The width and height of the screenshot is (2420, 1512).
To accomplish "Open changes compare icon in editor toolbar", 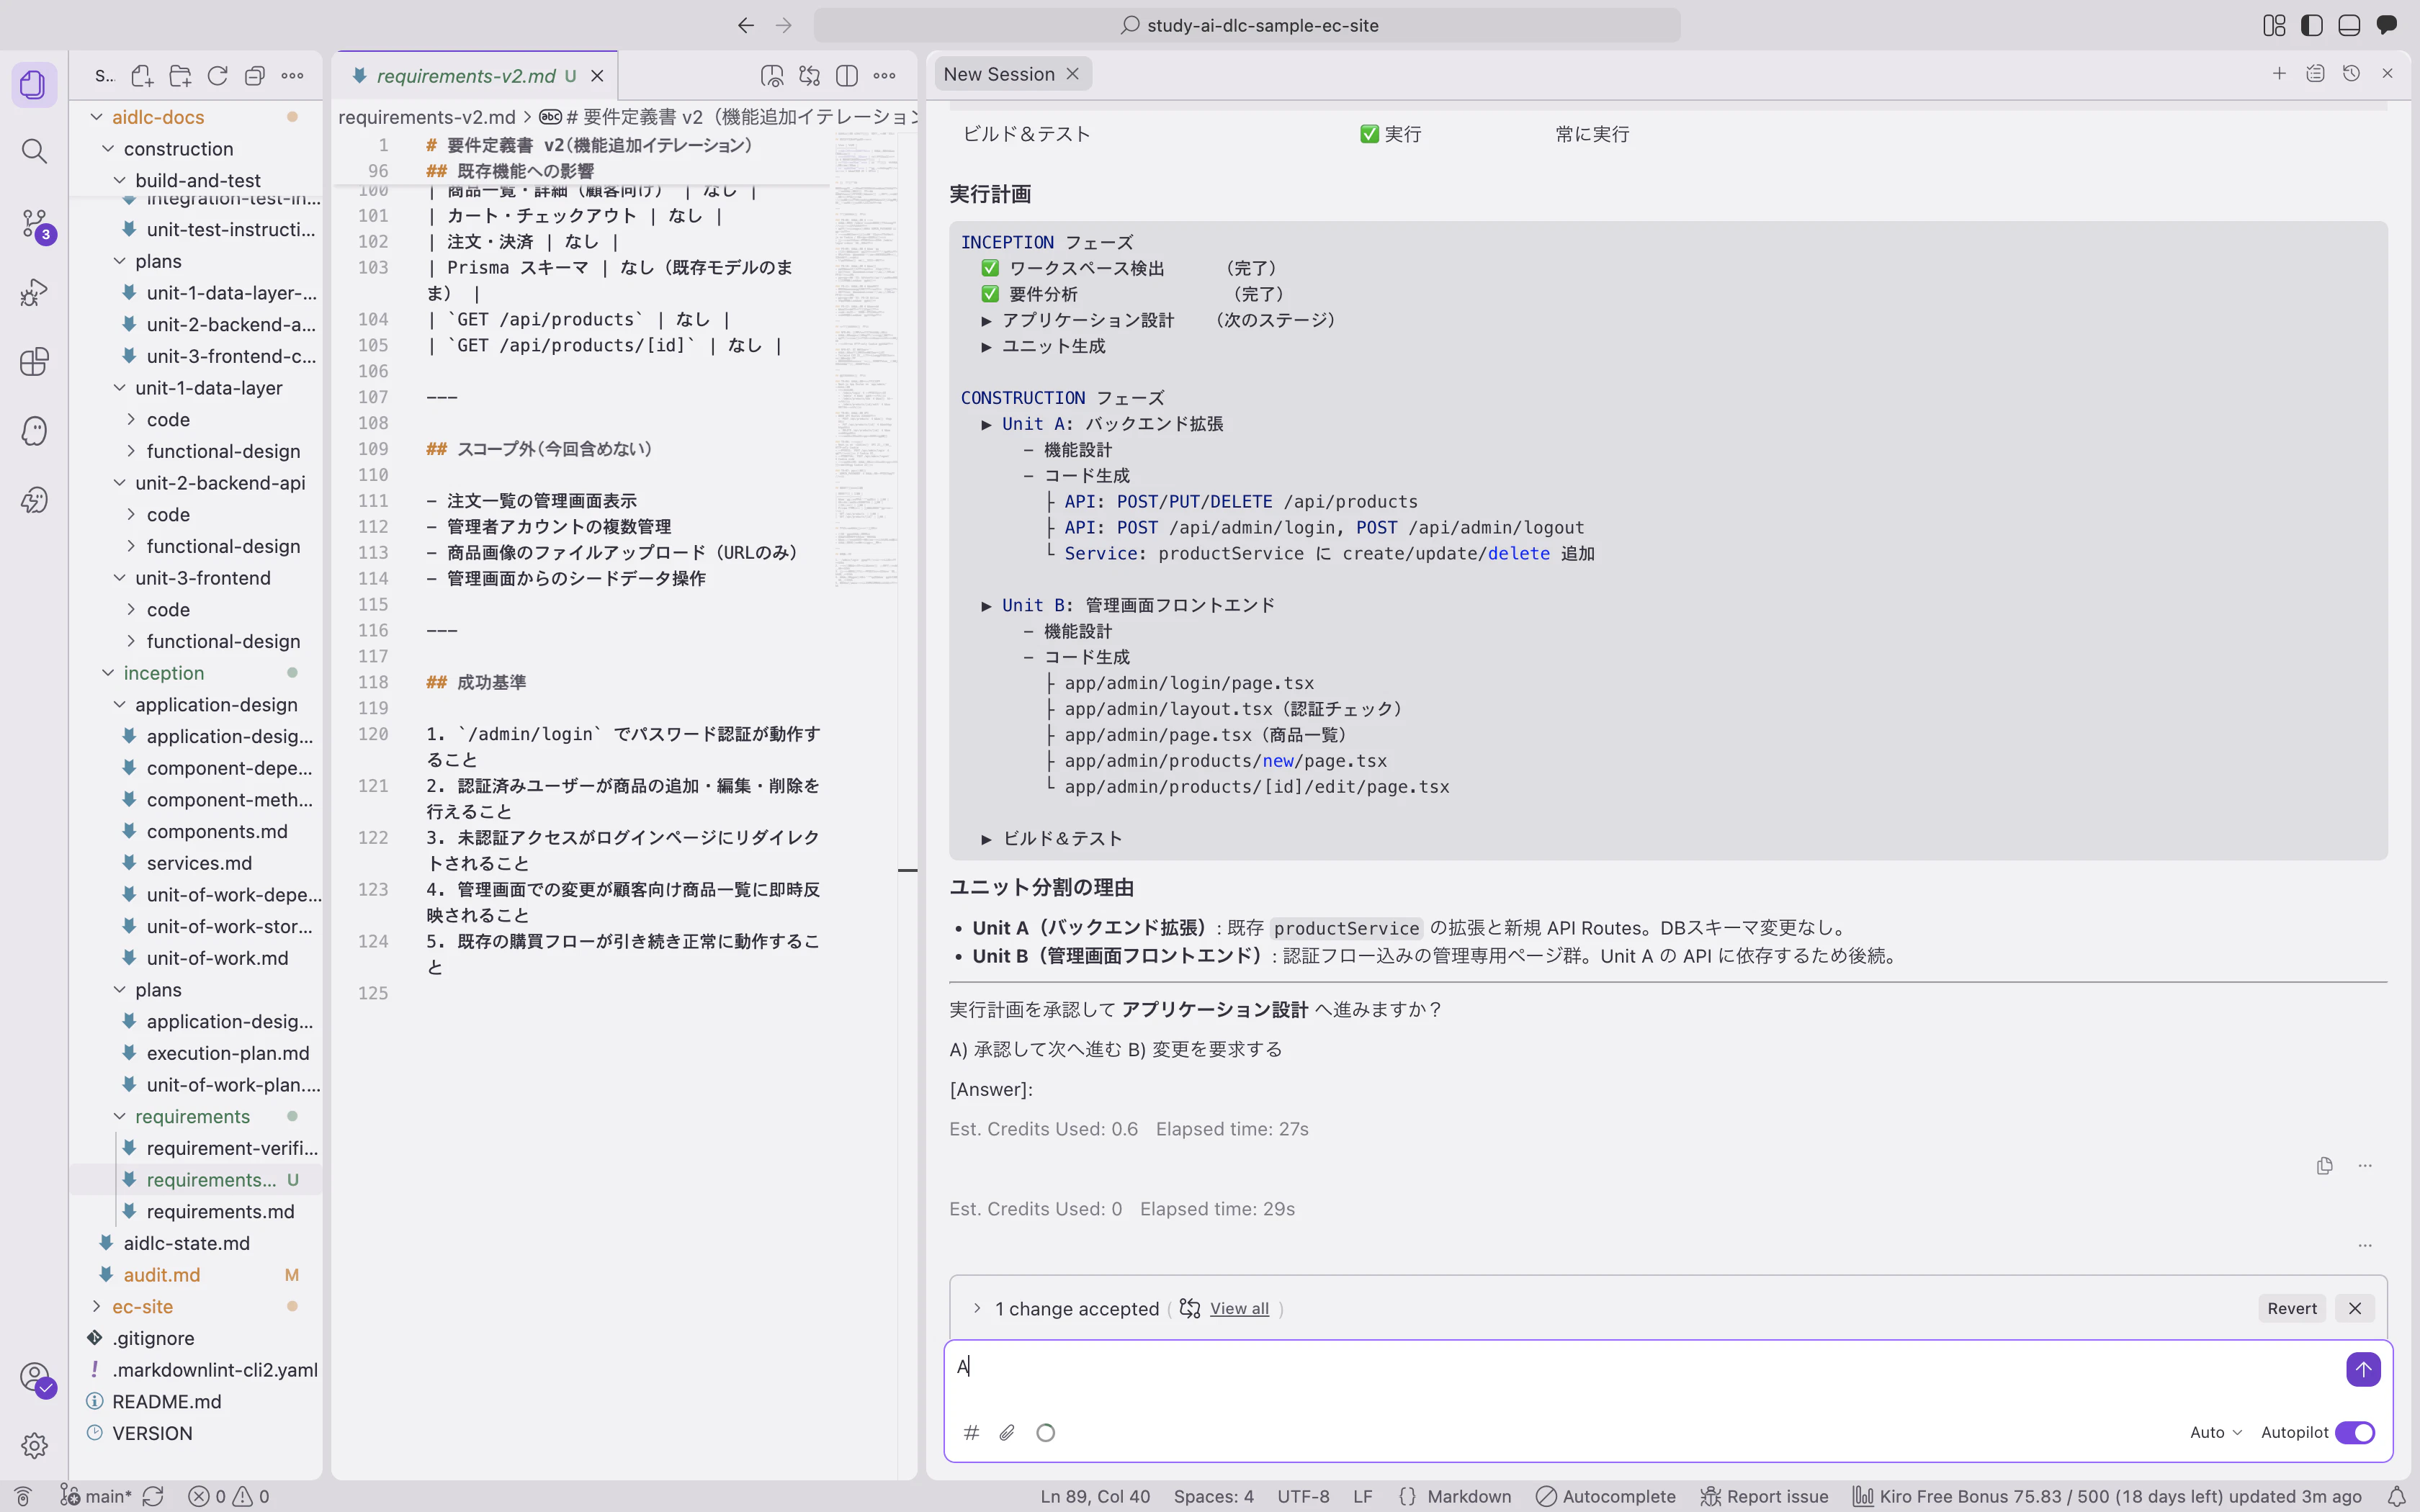I will 809,75.
